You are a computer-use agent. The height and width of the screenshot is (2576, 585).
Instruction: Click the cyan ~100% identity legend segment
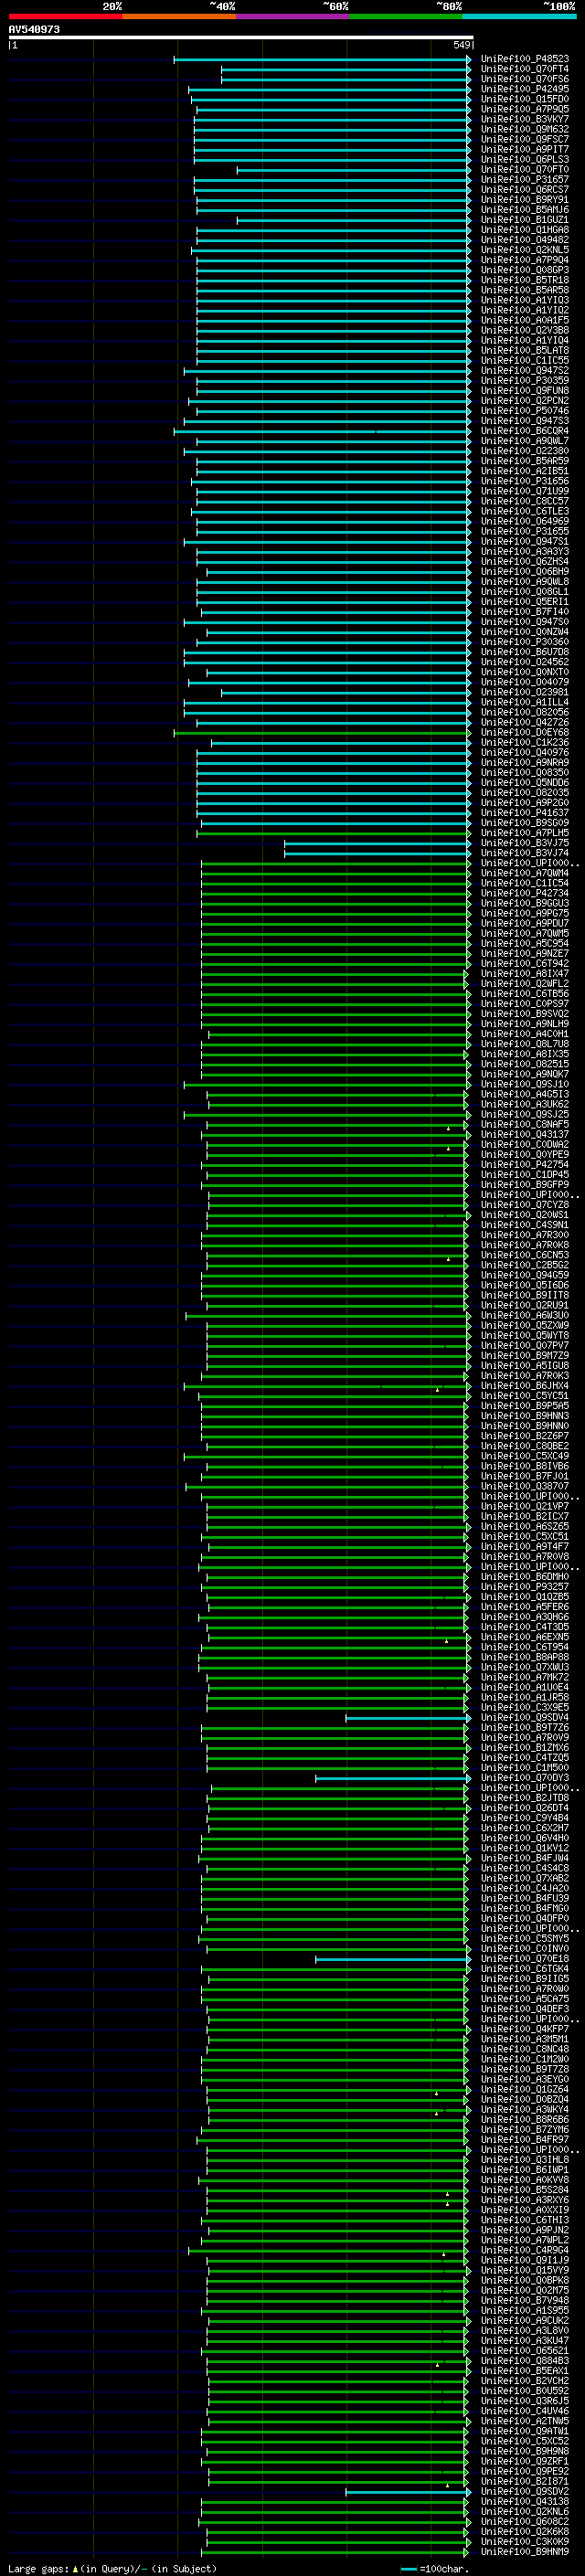point(519,16)
